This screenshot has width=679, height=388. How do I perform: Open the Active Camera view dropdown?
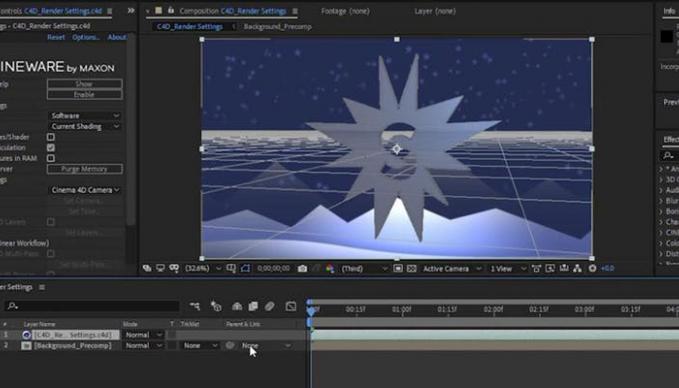[x=452, y=269]
